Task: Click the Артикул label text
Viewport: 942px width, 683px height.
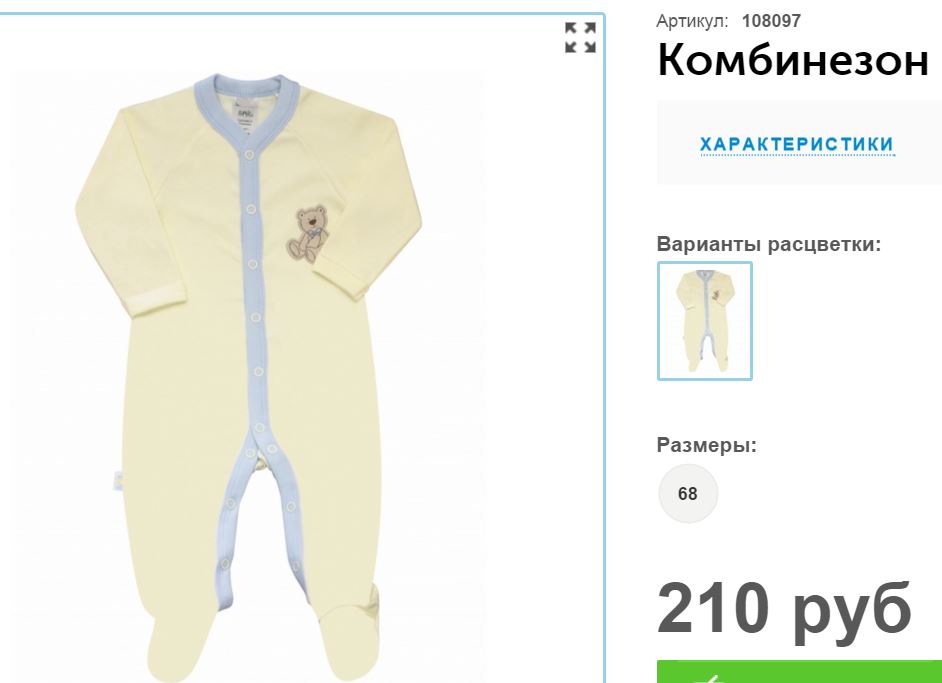Action: click(x=692, y=21)
